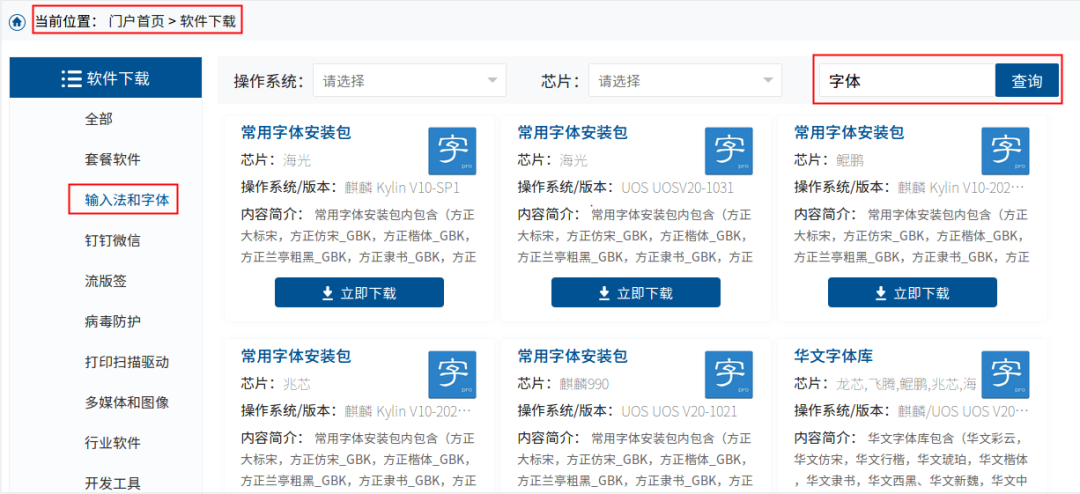Click the list icon in the 软件下载 sidebar header
The height and width of the screenshot is (494, 1080).
(x=72, y=79)
